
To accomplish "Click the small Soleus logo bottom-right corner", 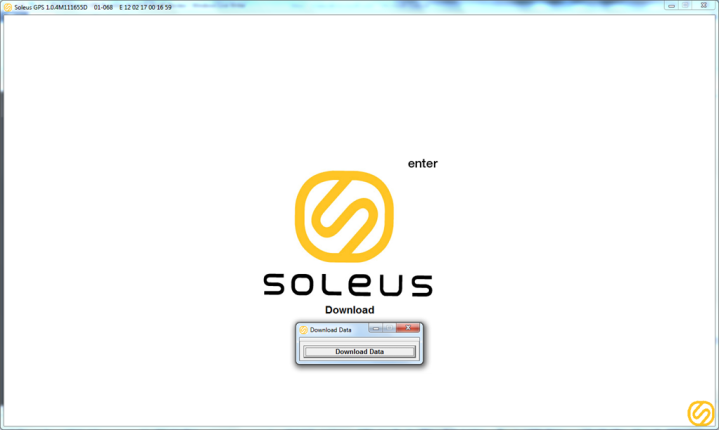I will pos(701,413).
